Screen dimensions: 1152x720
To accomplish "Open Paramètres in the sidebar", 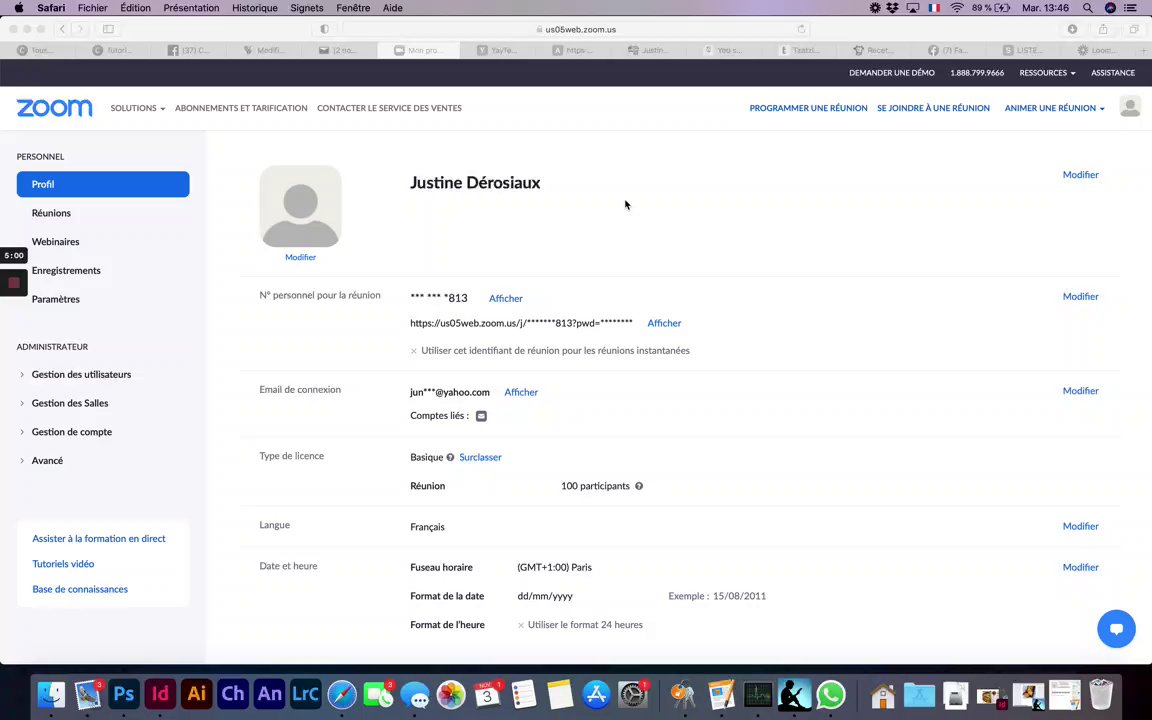I will pos(56,299).
